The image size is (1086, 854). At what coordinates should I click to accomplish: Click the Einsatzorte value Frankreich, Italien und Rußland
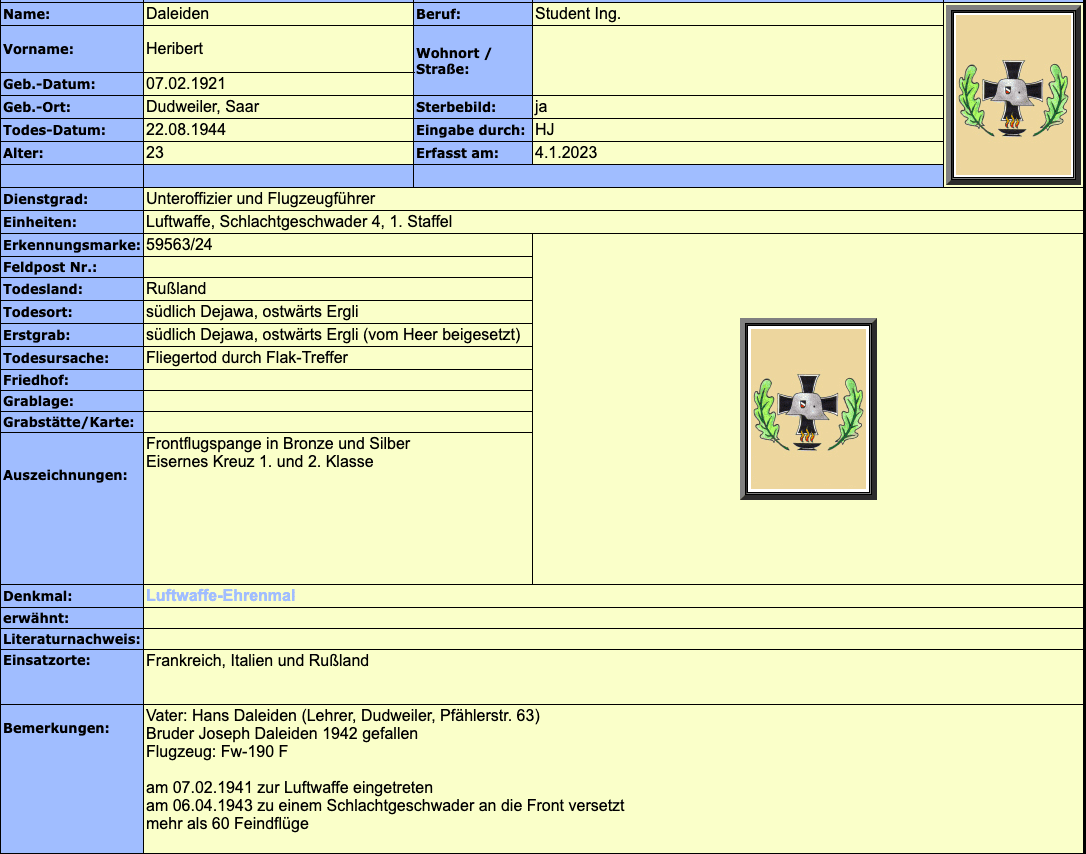[x=257, y=661]
